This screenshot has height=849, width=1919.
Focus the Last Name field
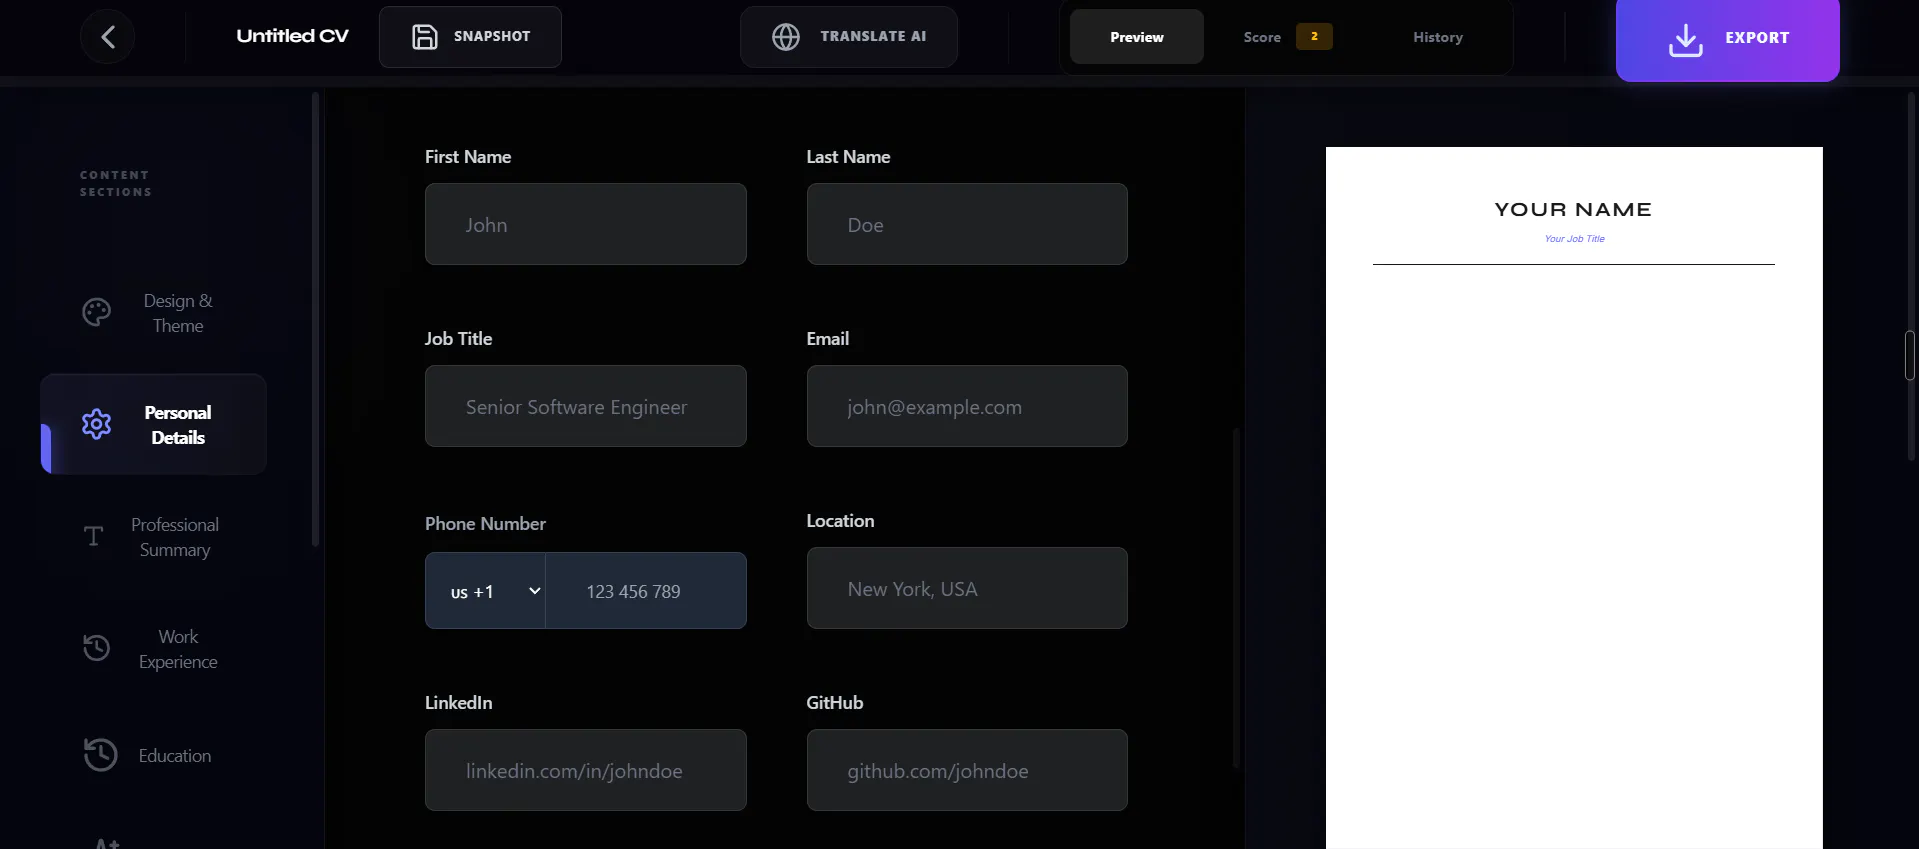(x=967, y=224)
